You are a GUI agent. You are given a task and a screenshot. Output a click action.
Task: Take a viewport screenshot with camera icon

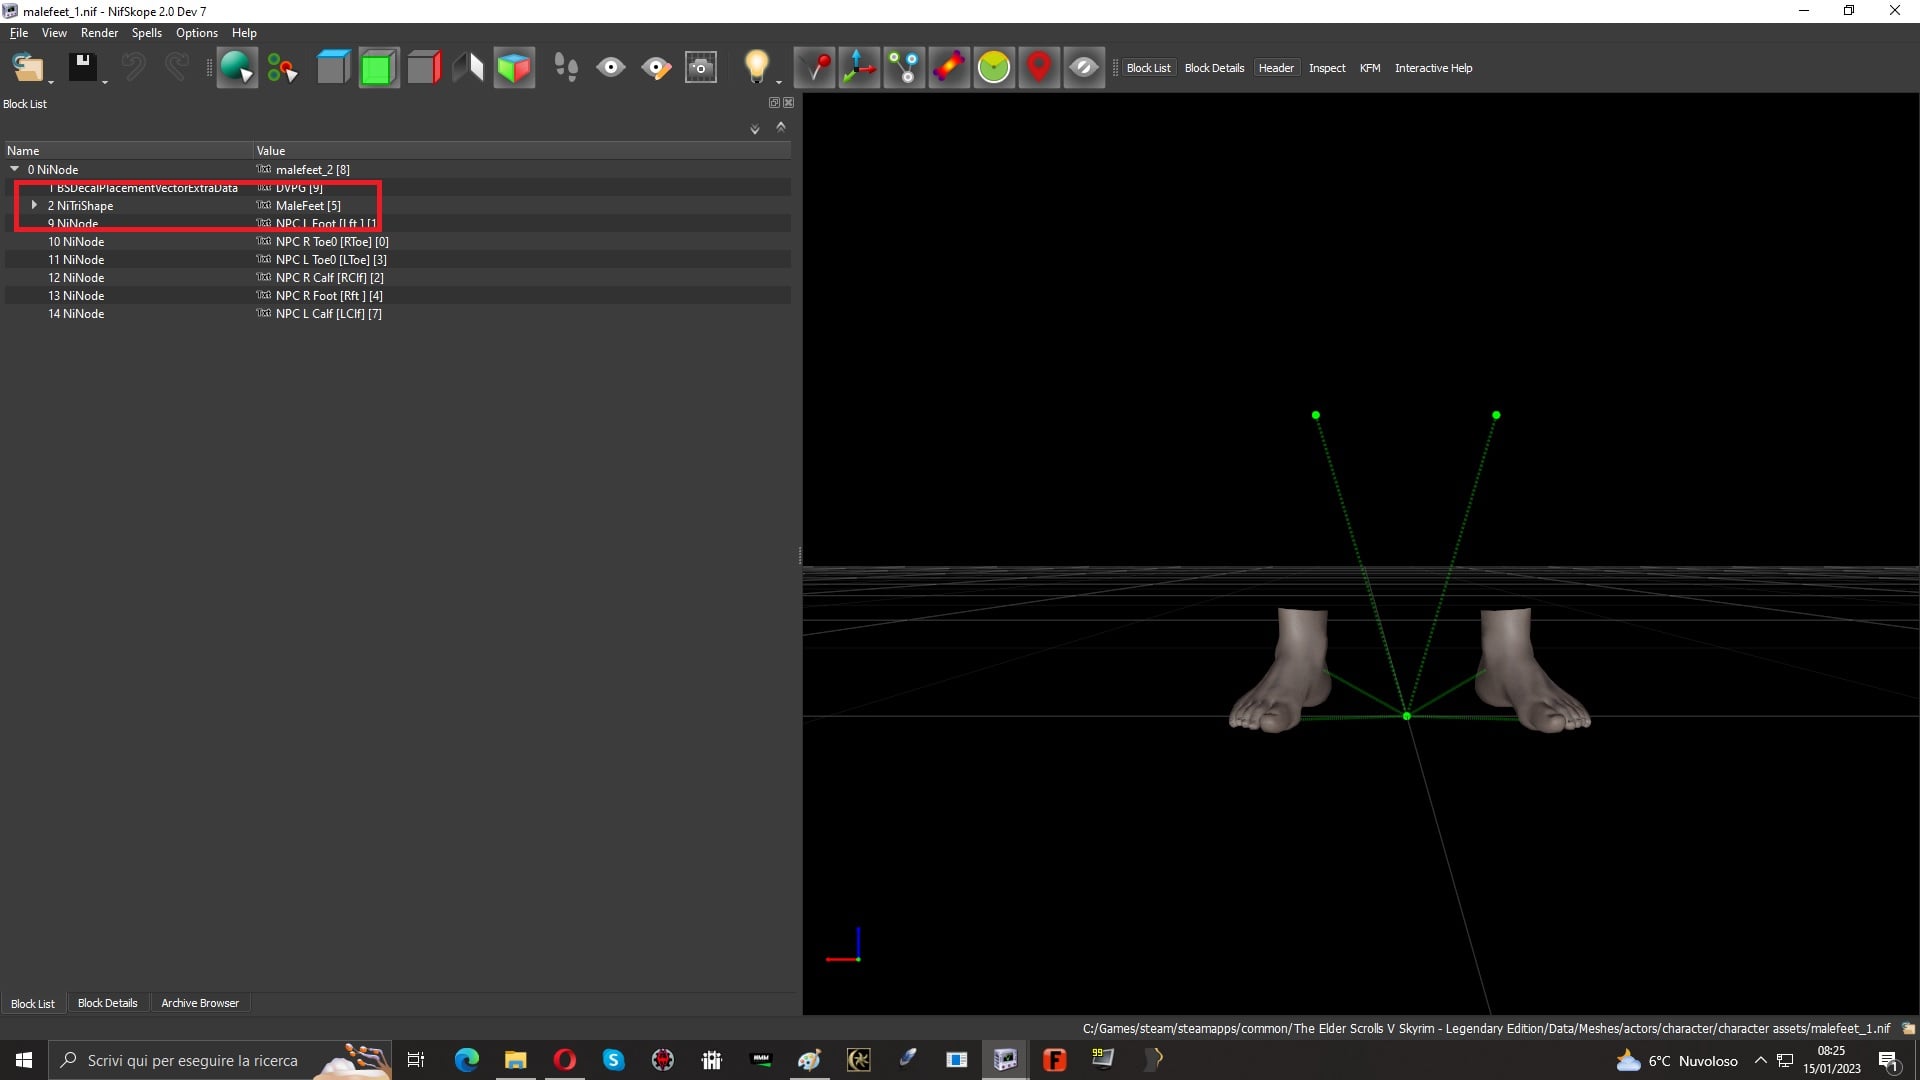pyautogui.click(x=701, y=68)
